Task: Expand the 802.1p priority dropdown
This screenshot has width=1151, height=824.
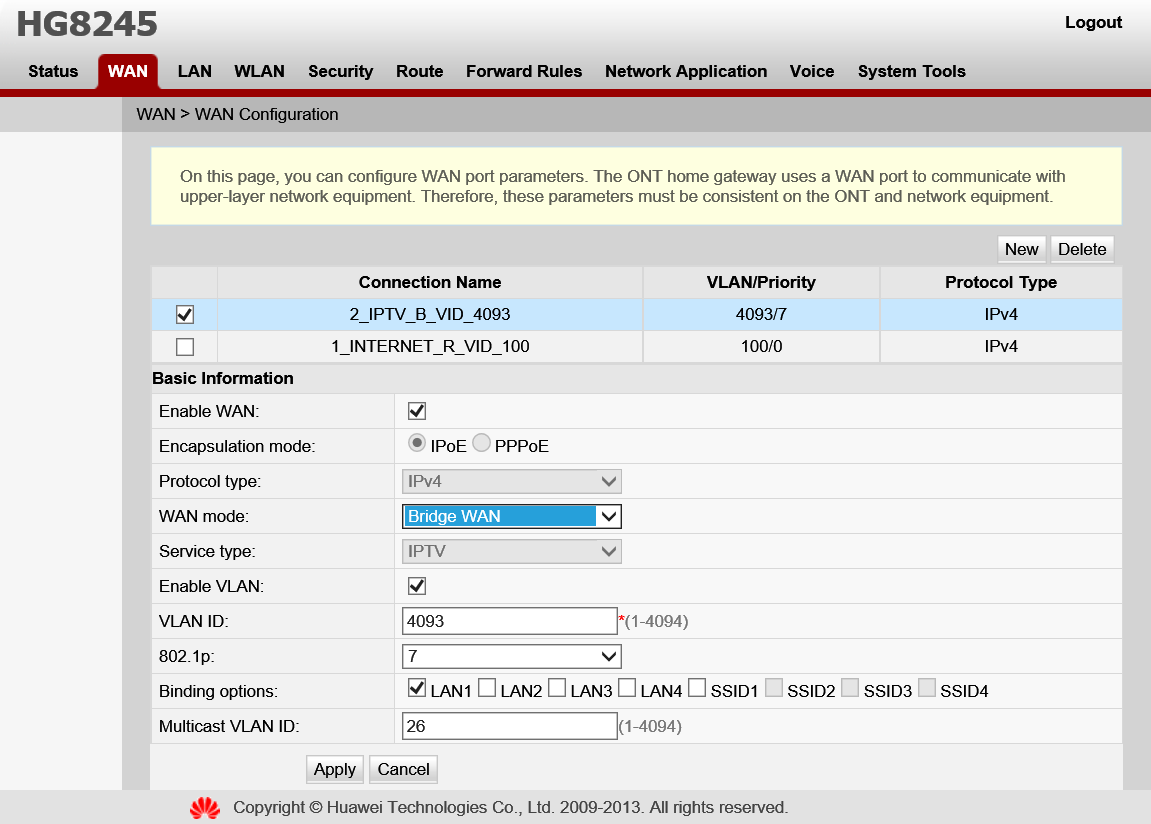Action: (x=511, y=656)
